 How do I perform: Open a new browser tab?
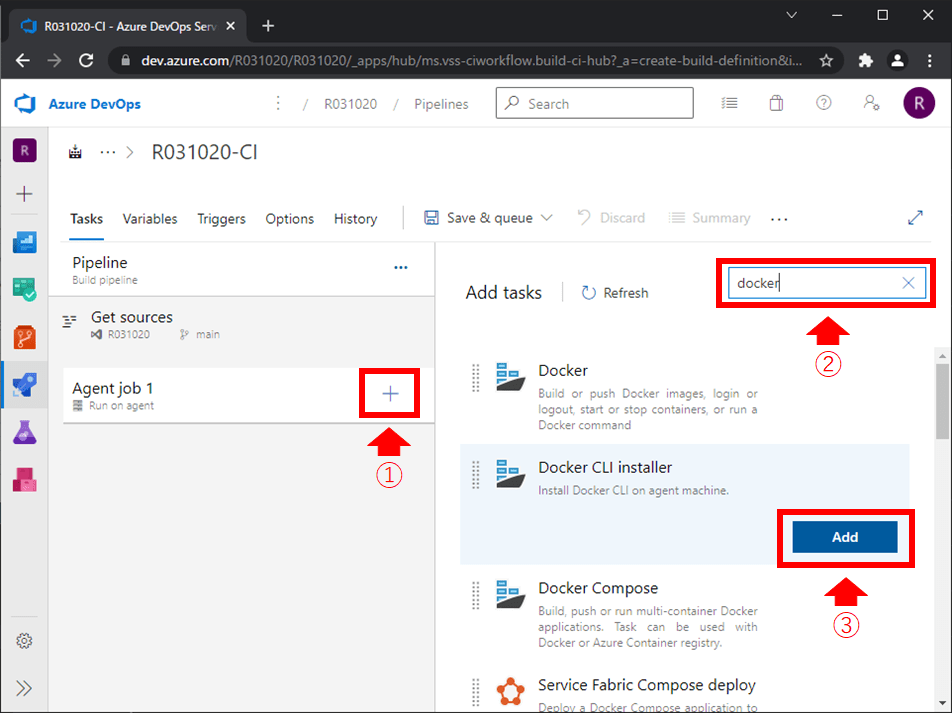pos(268,26)
